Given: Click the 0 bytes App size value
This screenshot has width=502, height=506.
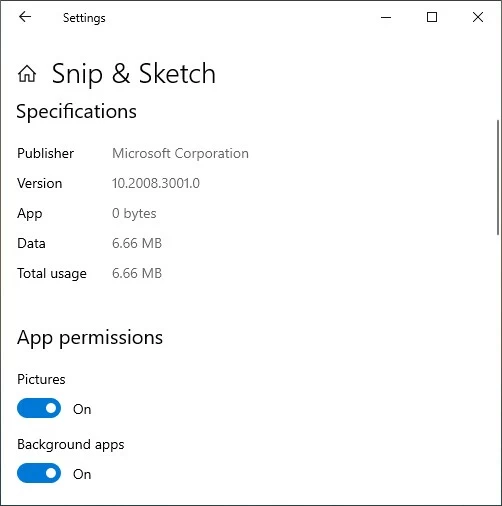Looking at the screenshot, I should 134,213.
